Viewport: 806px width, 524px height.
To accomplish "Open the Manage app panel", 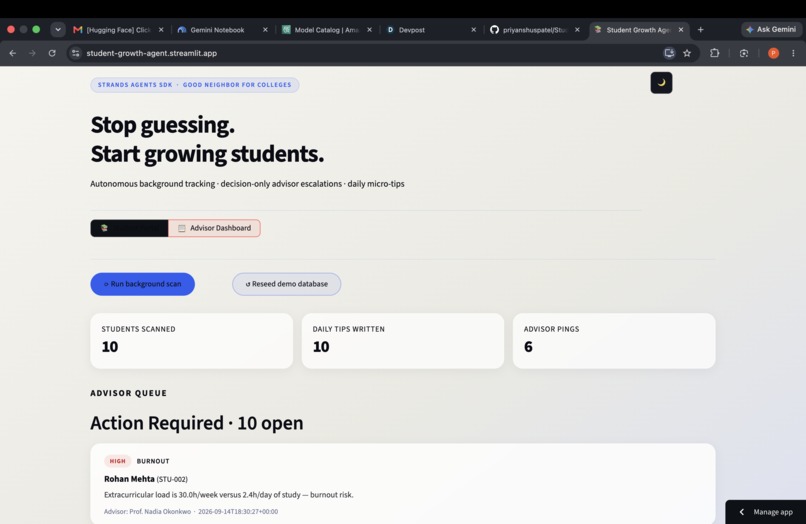I will tap(766, 512).
